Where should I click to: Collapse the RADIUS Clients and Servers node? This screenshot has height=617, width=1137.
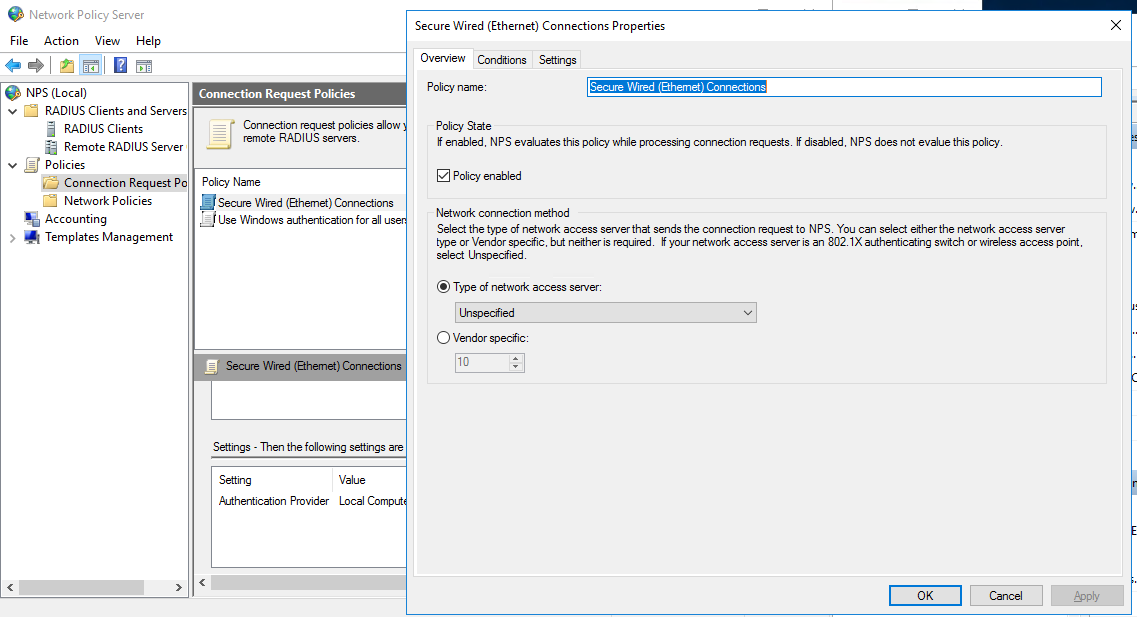12,111
